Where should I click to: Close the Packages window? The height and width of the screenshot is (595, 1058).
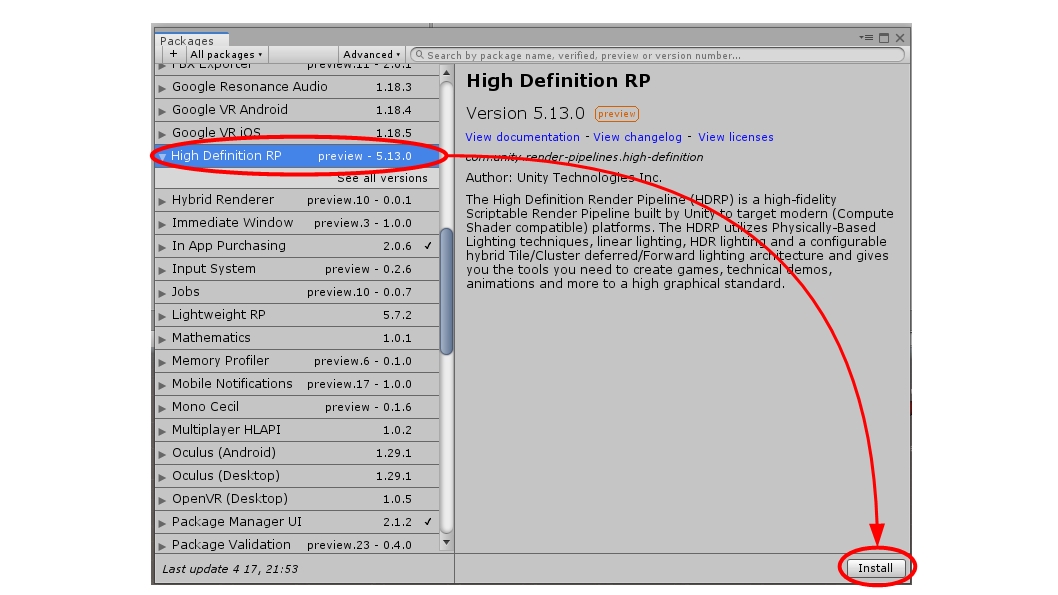(x=899, y=38)
